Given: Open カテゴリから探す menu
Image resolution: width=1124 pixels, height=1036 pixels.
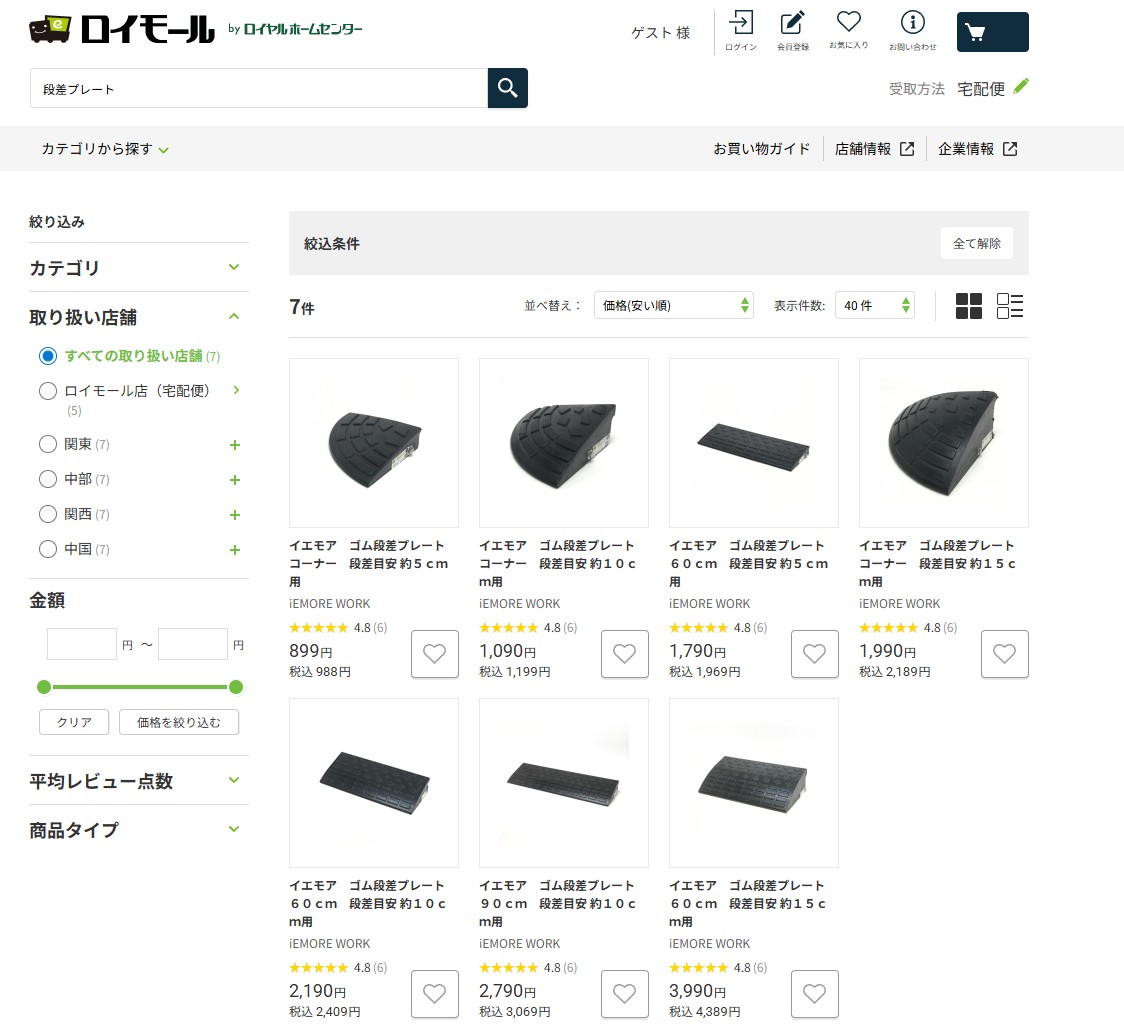Looking at the screenshot, I should pos(105,149).
